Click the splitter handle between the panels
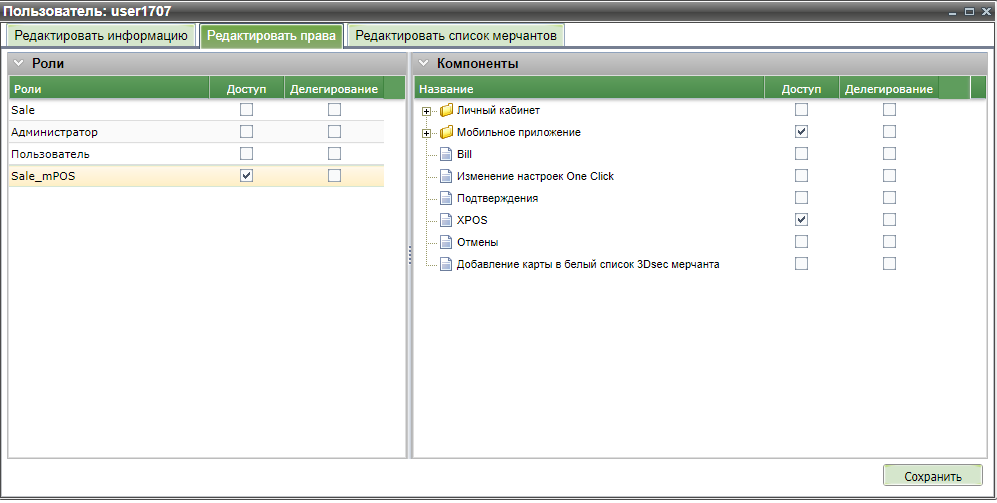The image size is (997, 503). tap(410, 256)
